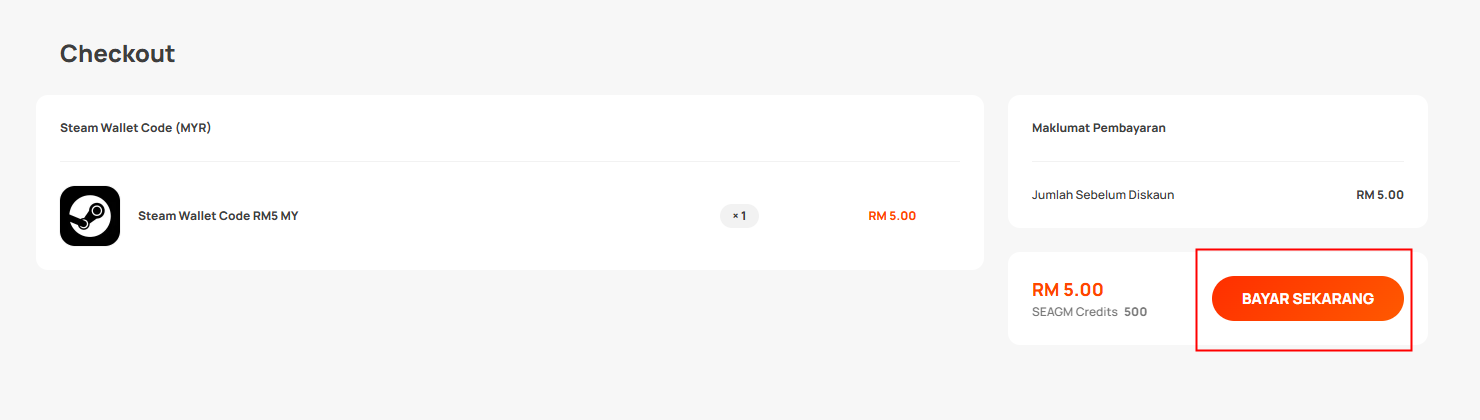
Task: Click the divider under Maklumat Pembayaran
Action: pyautogui.click(x=1218, y=161)
